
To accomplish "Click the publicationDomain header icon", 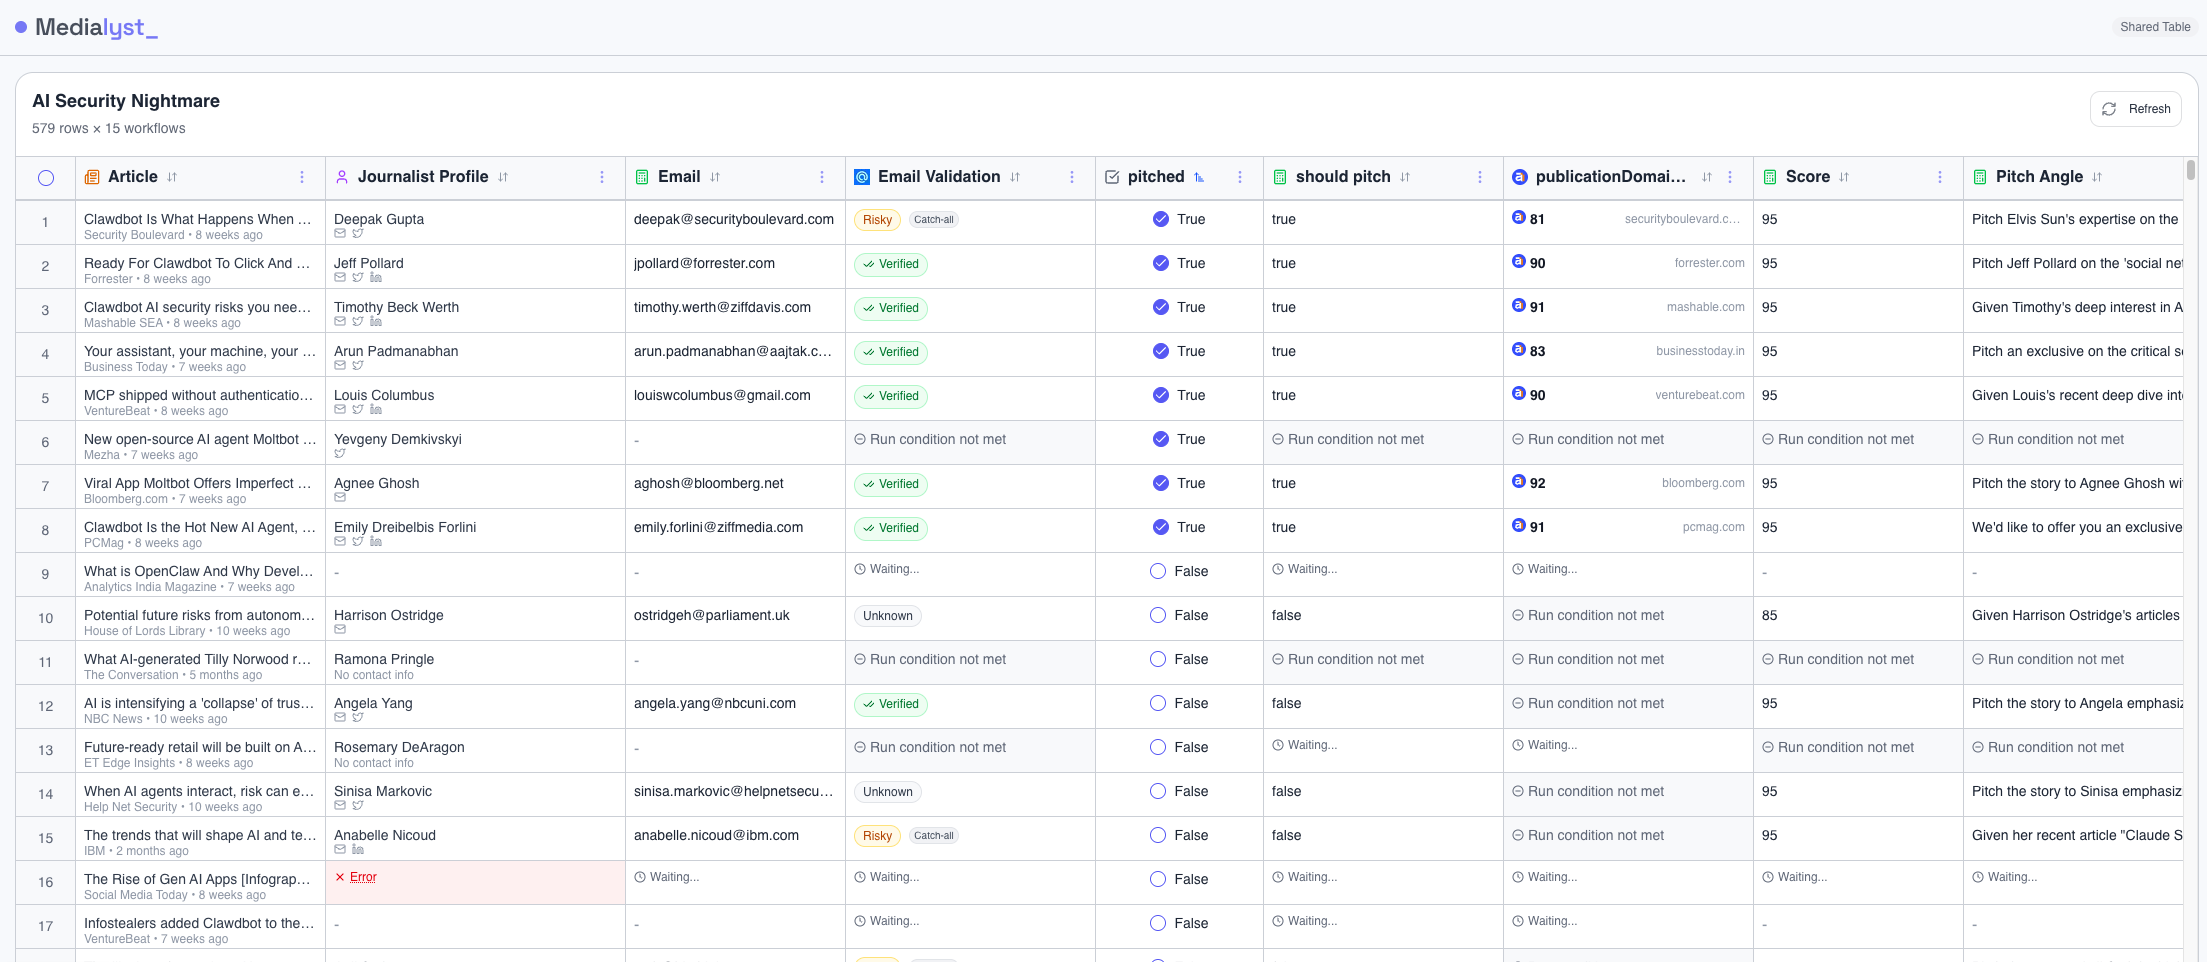I will [1520, 177].
